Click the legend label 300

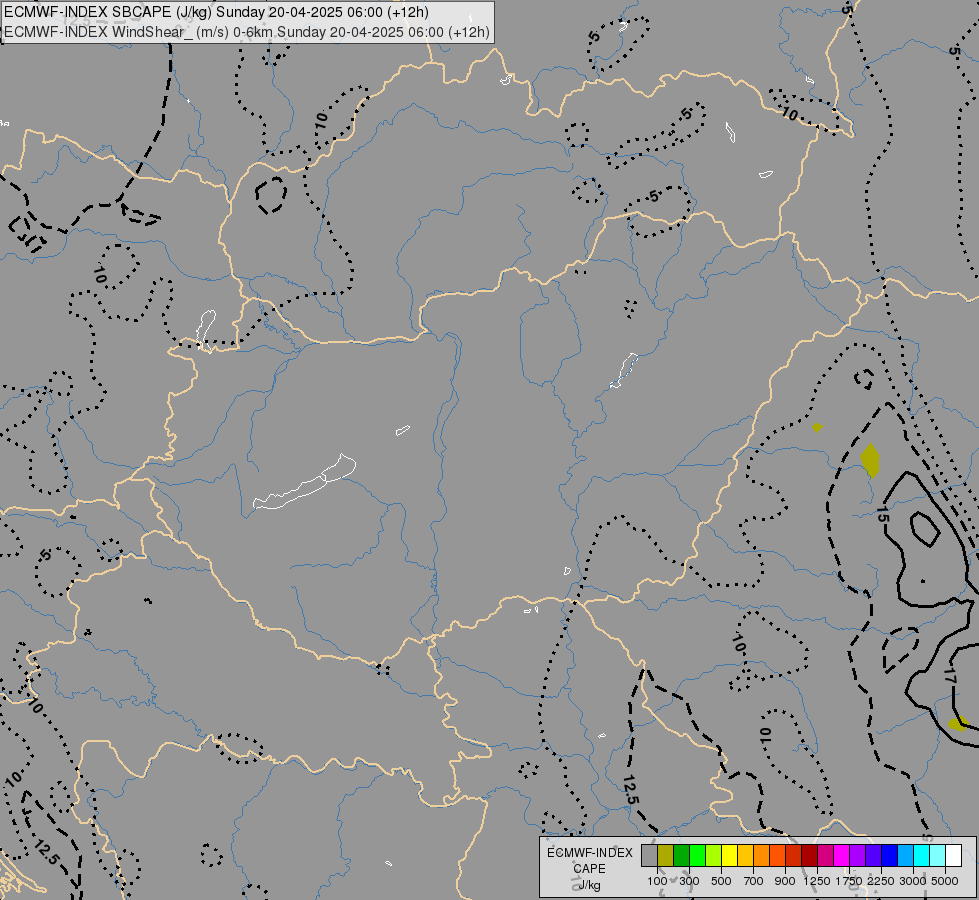coord(689,881)
